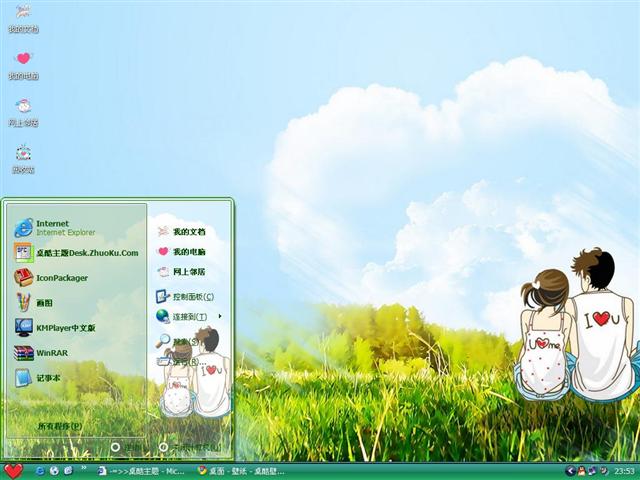The width and height of the screenshot is (640, 480).
Task: Click the red heart Start button
Action: tap(13, 471)
